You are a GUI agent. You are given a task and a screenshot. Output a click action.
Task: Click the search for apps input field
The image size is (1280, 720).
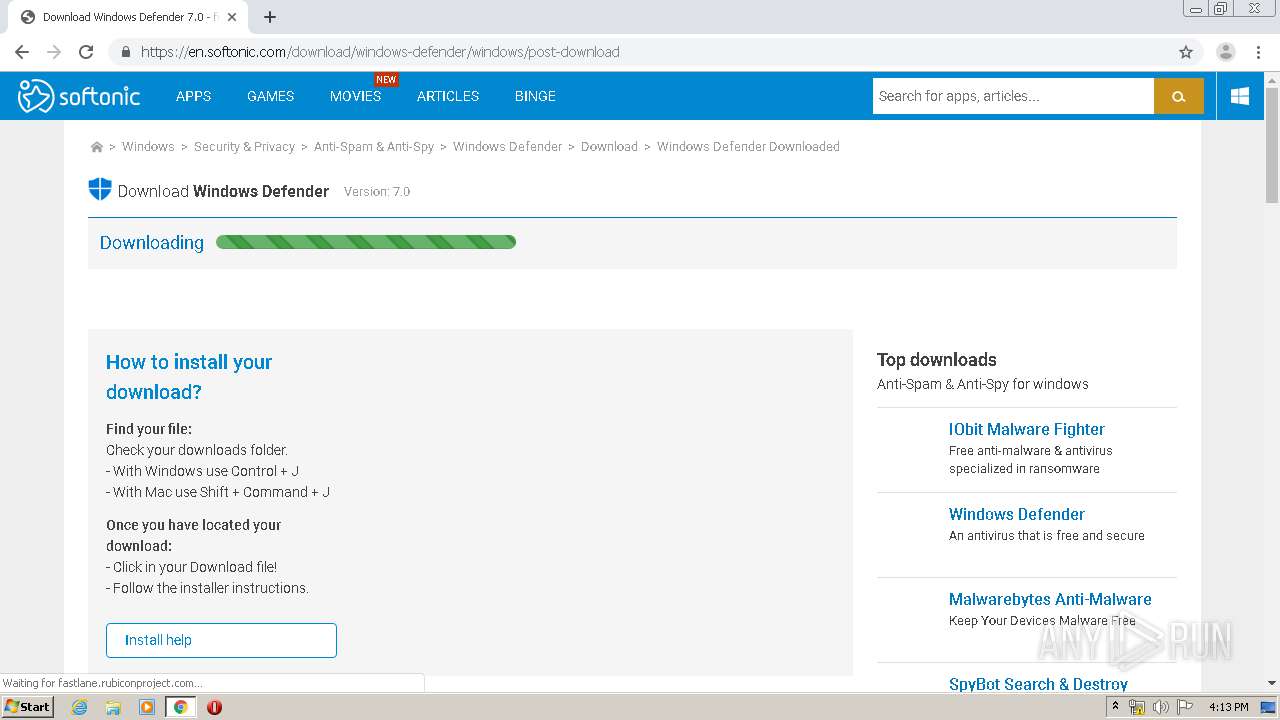click(1013, 96)
